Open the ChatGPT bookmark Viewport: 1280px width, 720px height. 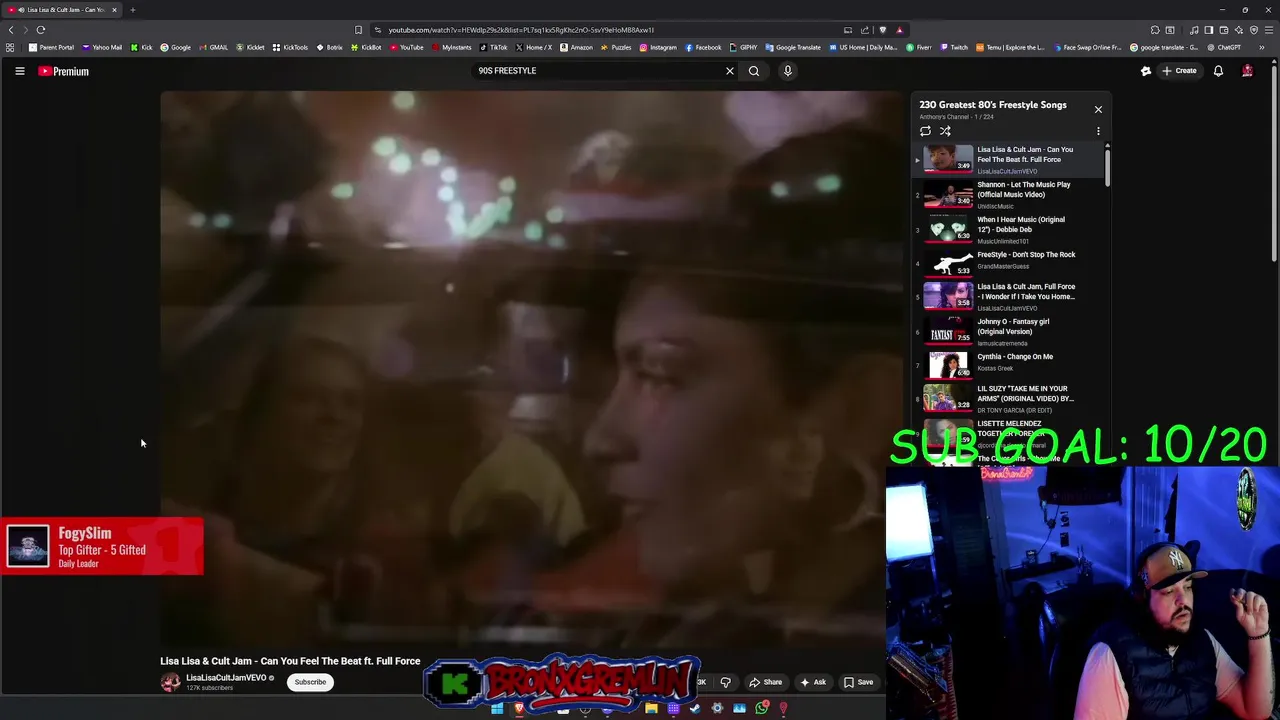point(1224,47)
